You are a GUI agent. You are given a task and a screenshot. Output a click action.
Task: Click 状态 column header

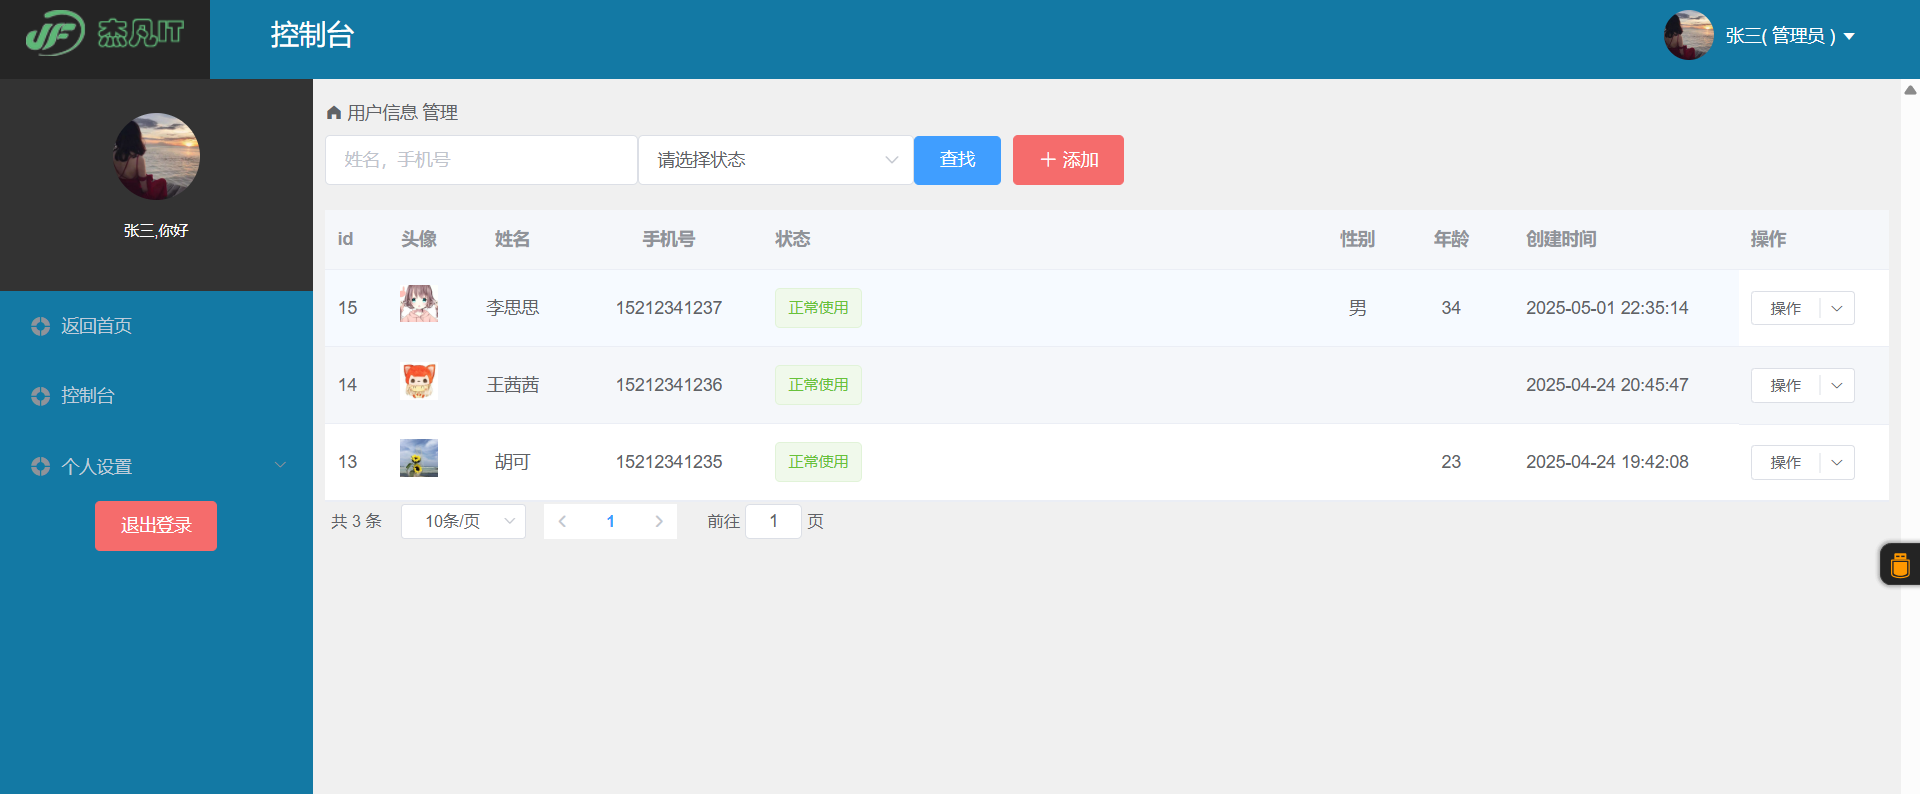pos(793,239)
